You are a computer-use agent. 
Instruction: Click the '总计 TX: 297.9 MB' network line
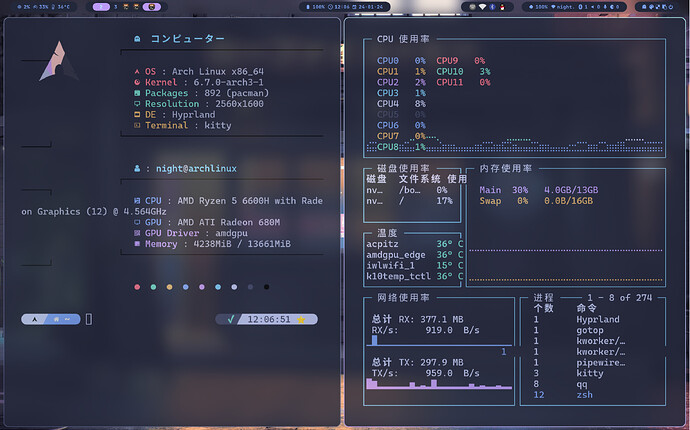pos(418,362)
